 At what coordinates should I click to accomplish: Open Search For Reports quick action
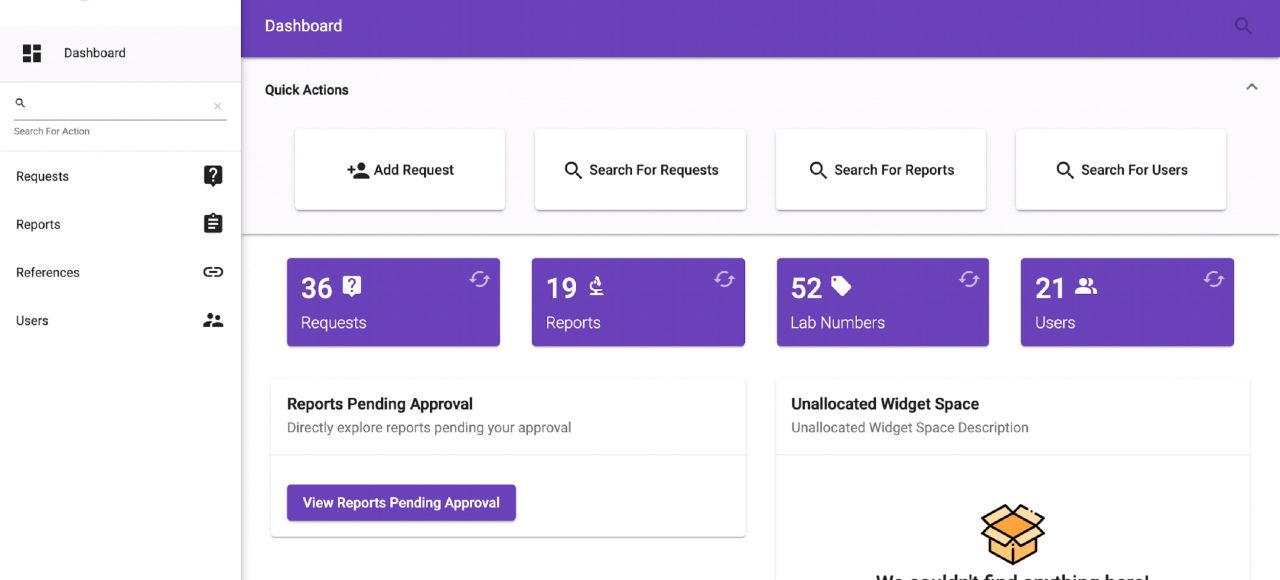(x=881, y=170)
